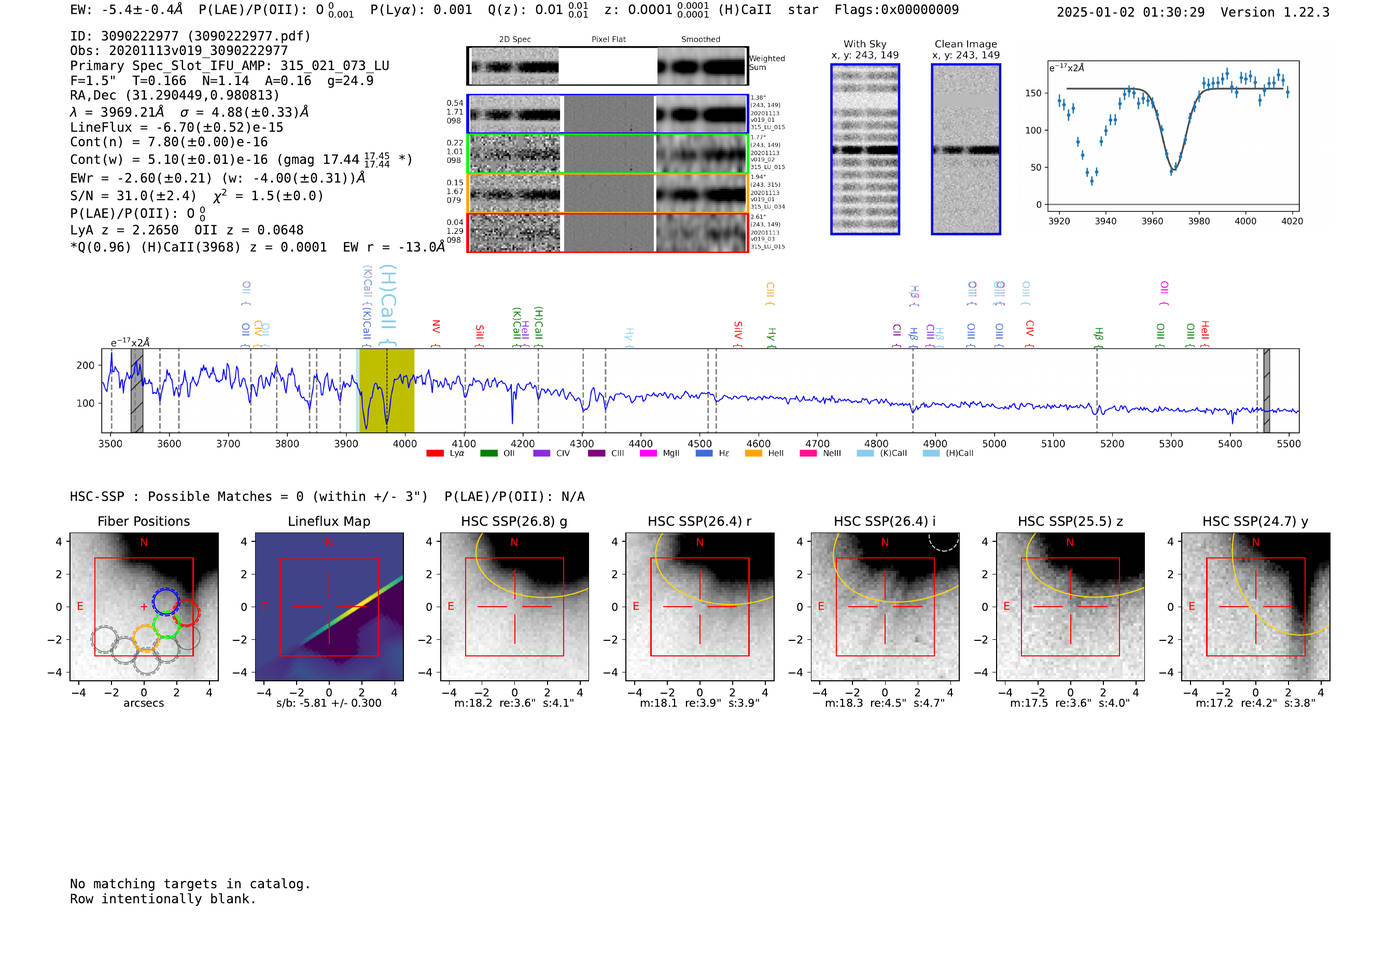
Task: Select "No matching targets in catalog." text
Action: [190, 884]
